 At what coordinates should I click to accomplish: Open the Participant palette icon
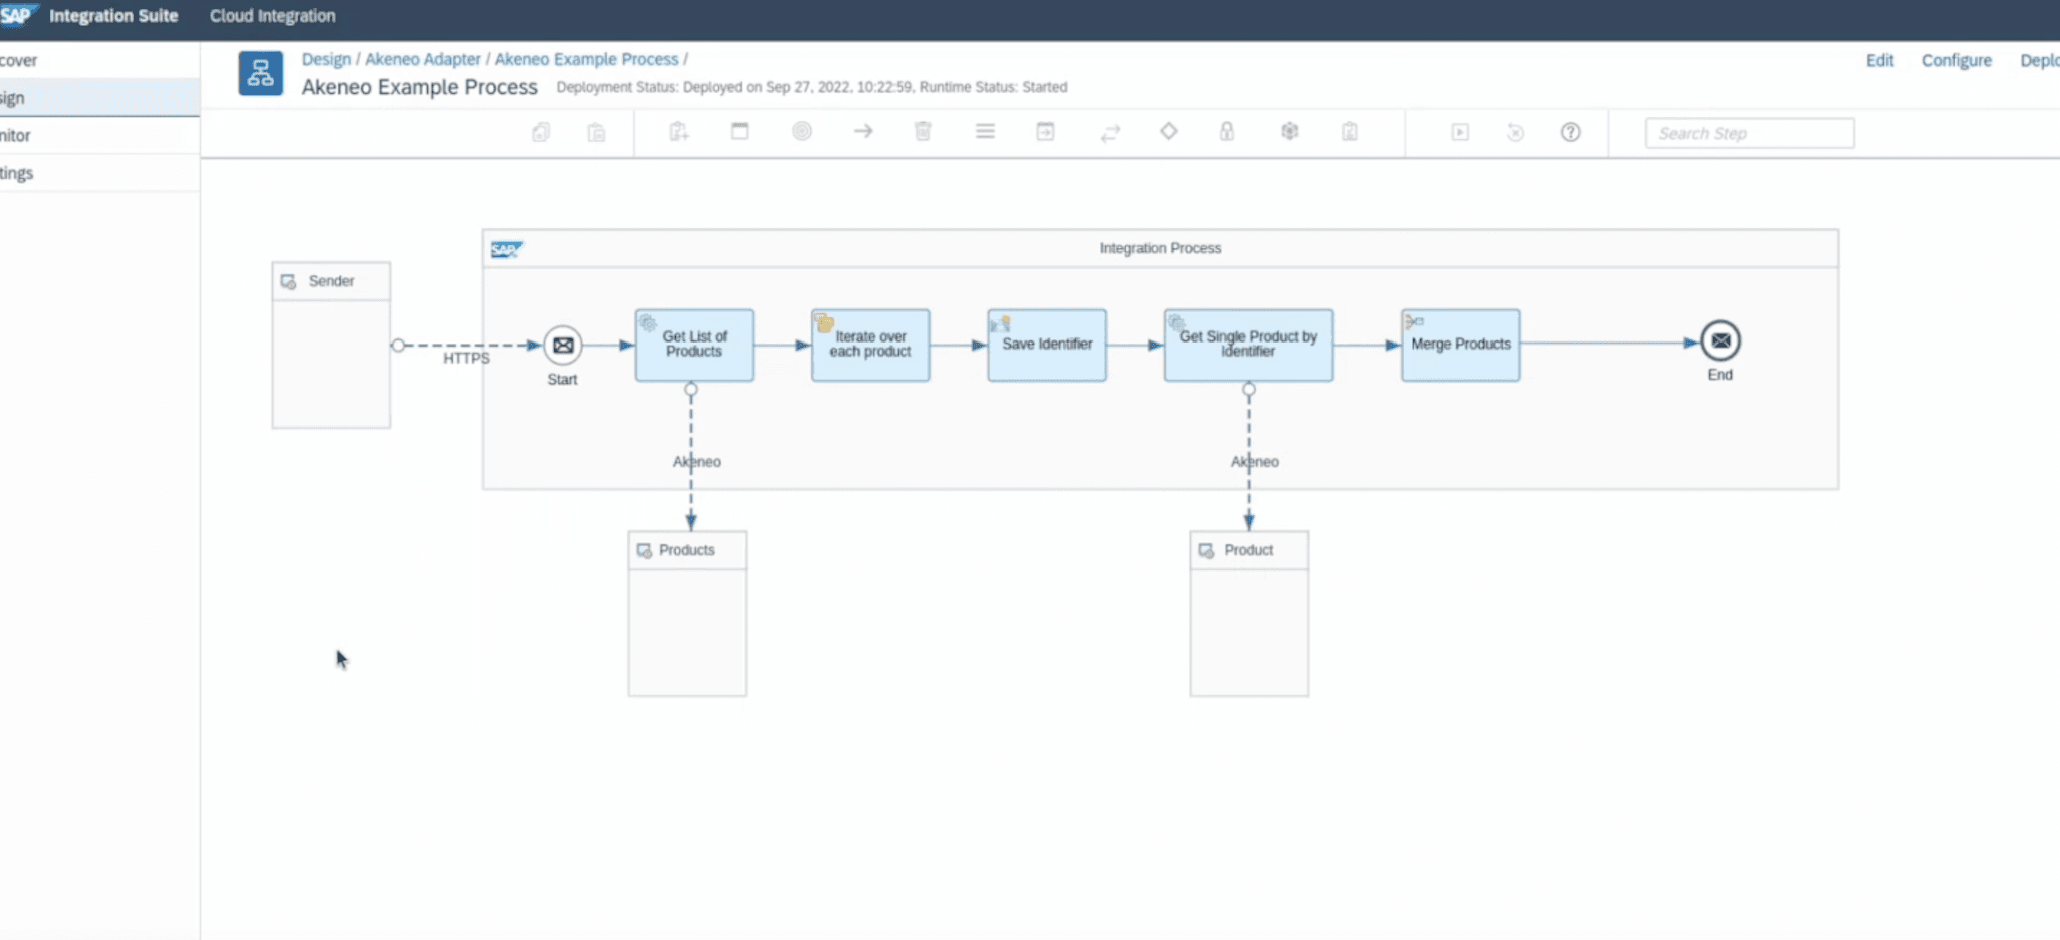[x=679, y=132]
